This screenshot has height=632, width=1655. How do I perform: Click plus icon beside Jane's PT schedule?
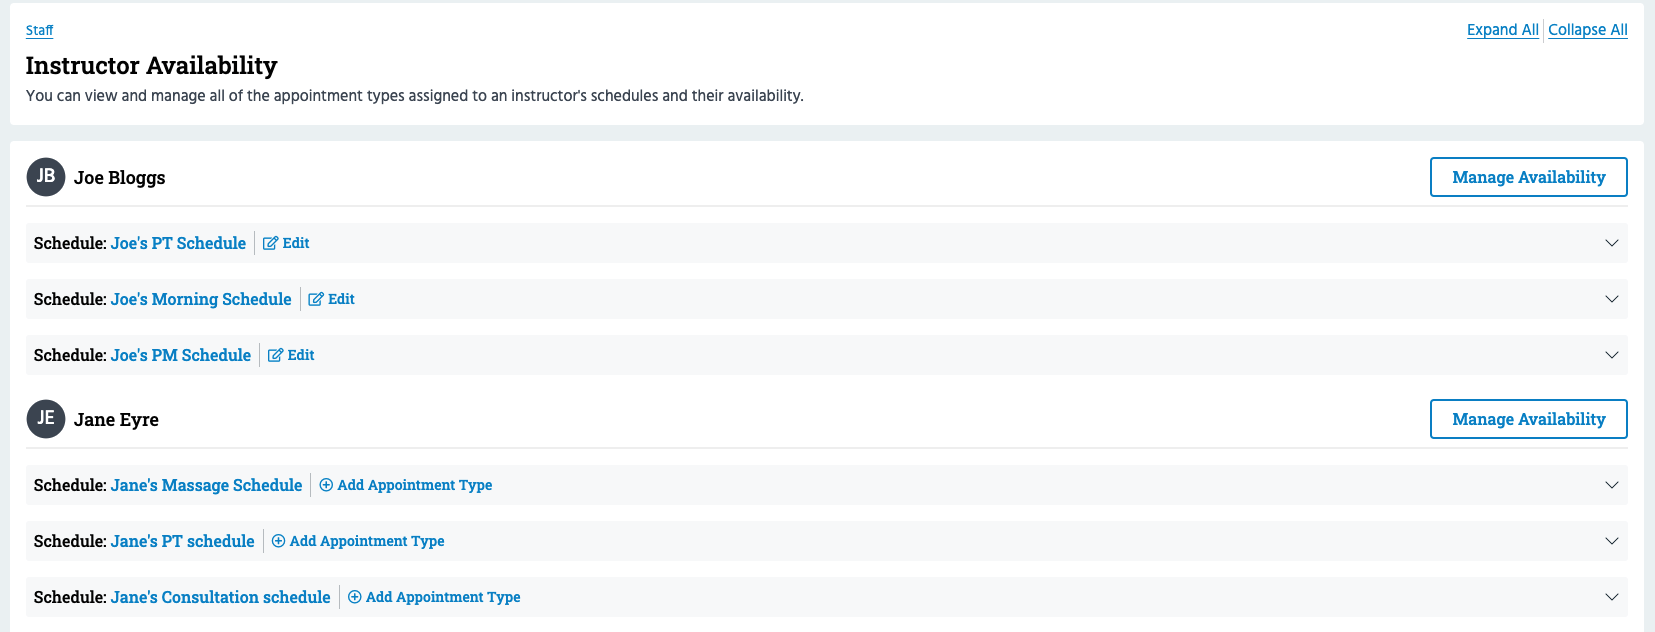(278, 541)
